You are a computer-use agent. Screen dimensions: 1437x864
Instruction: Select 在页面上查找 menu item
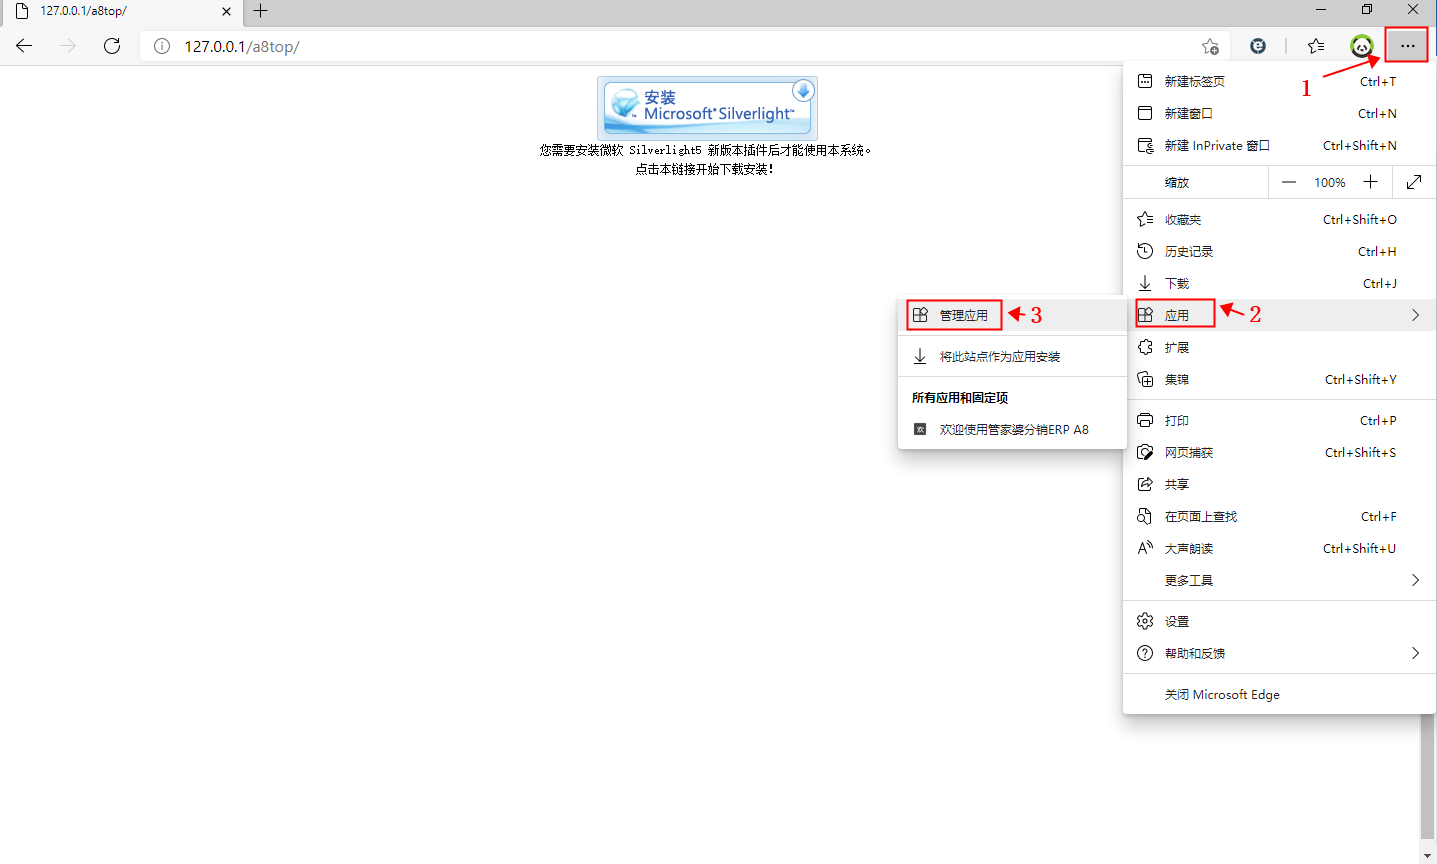[1279, 516]
